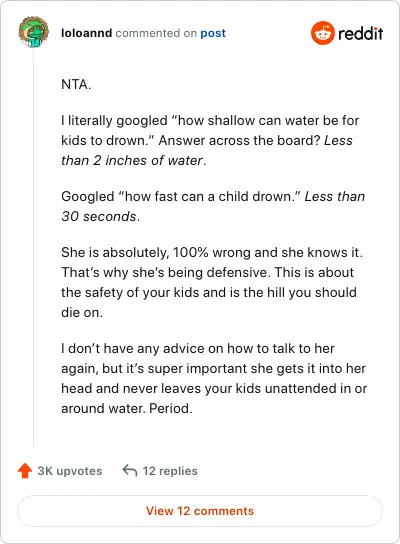The height and width of the screenshot is (544, 400).
Task: Click italic "than 2 inches of water" text
Action: [x=132, y=160]
